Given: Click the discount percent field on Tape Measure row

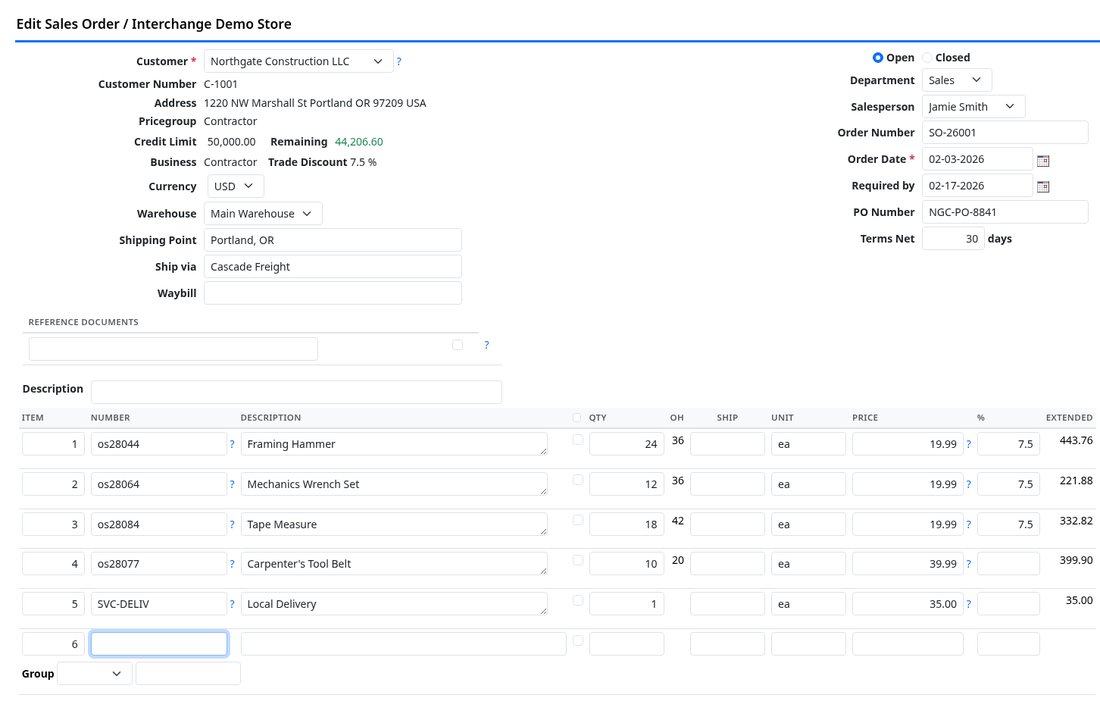Looking at the screenshot, I should [1008, 524].
